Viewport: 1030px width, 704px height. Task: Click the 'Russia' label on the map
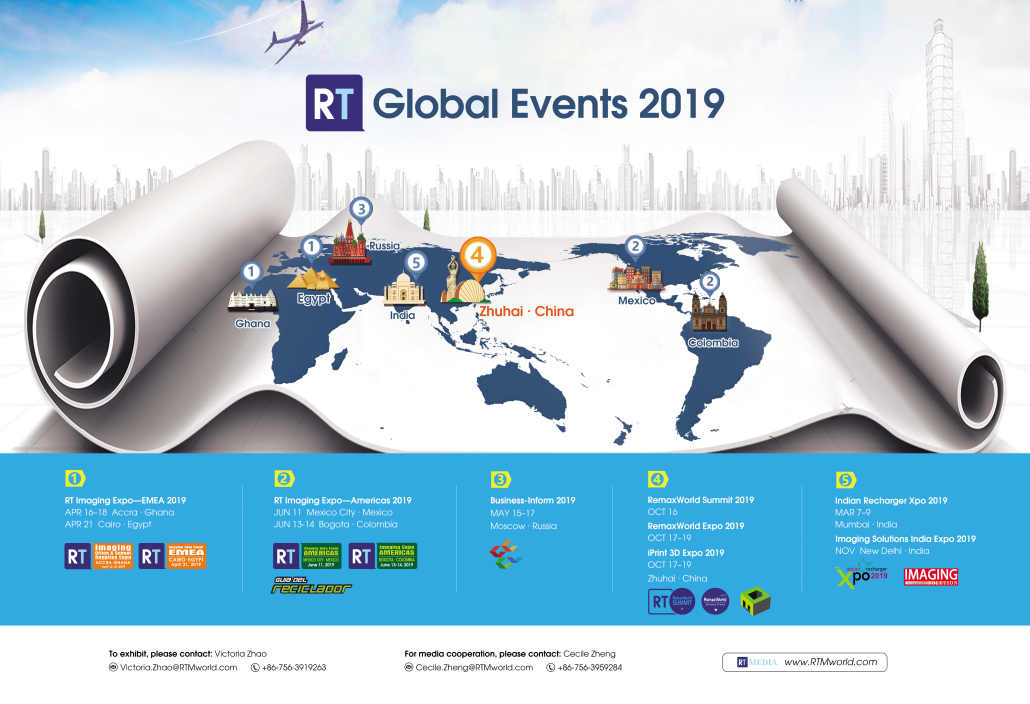(384, 245)
